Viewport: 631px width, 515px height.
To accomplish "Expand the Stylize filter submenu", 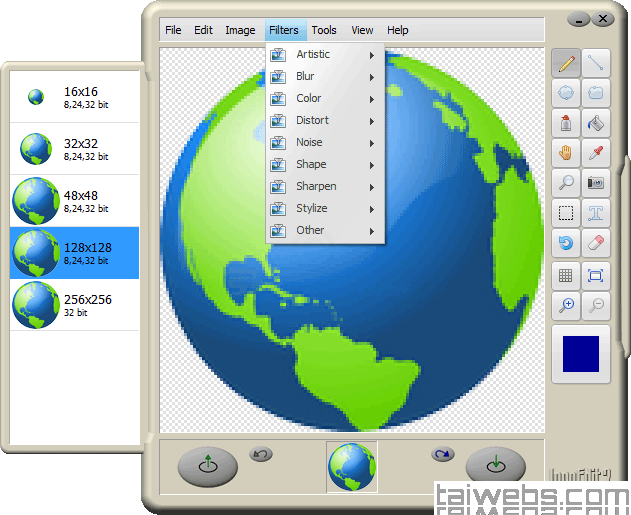I will point(325,208).
